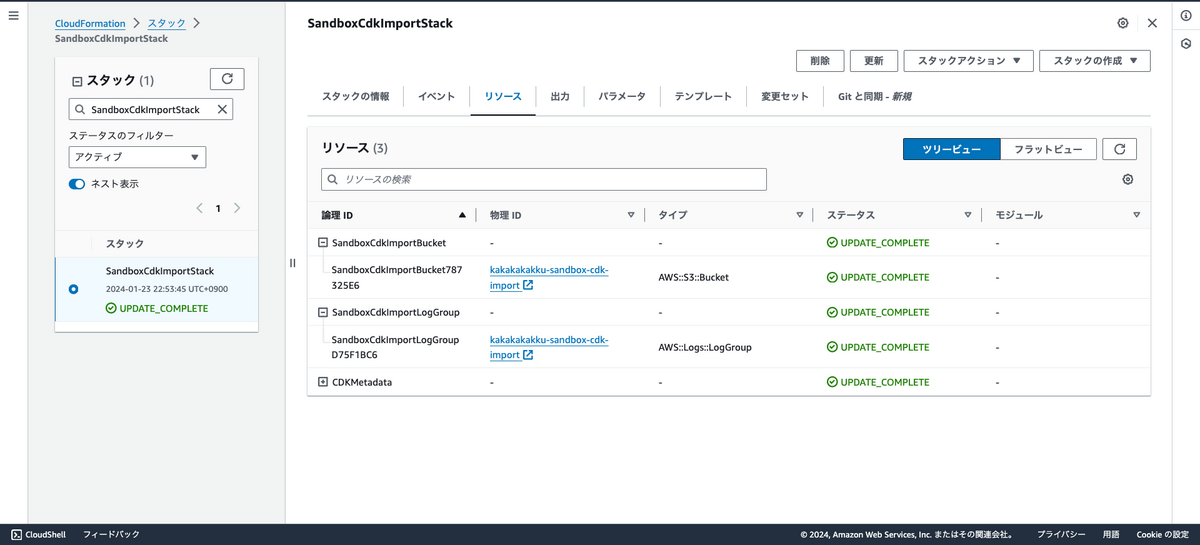
Task: Switch to ツリービュー
Action: 951,149
